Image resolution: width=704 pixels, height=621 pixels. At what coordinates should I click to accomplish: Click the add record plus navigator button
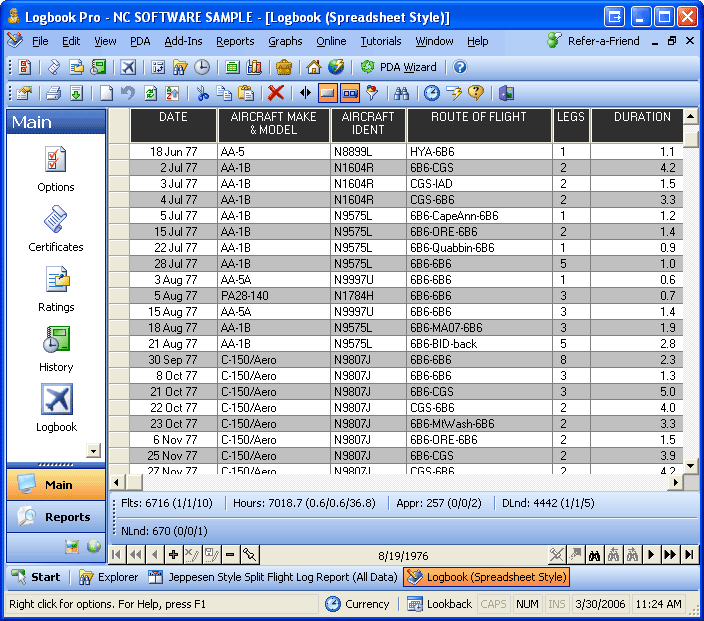coord(173,555)
